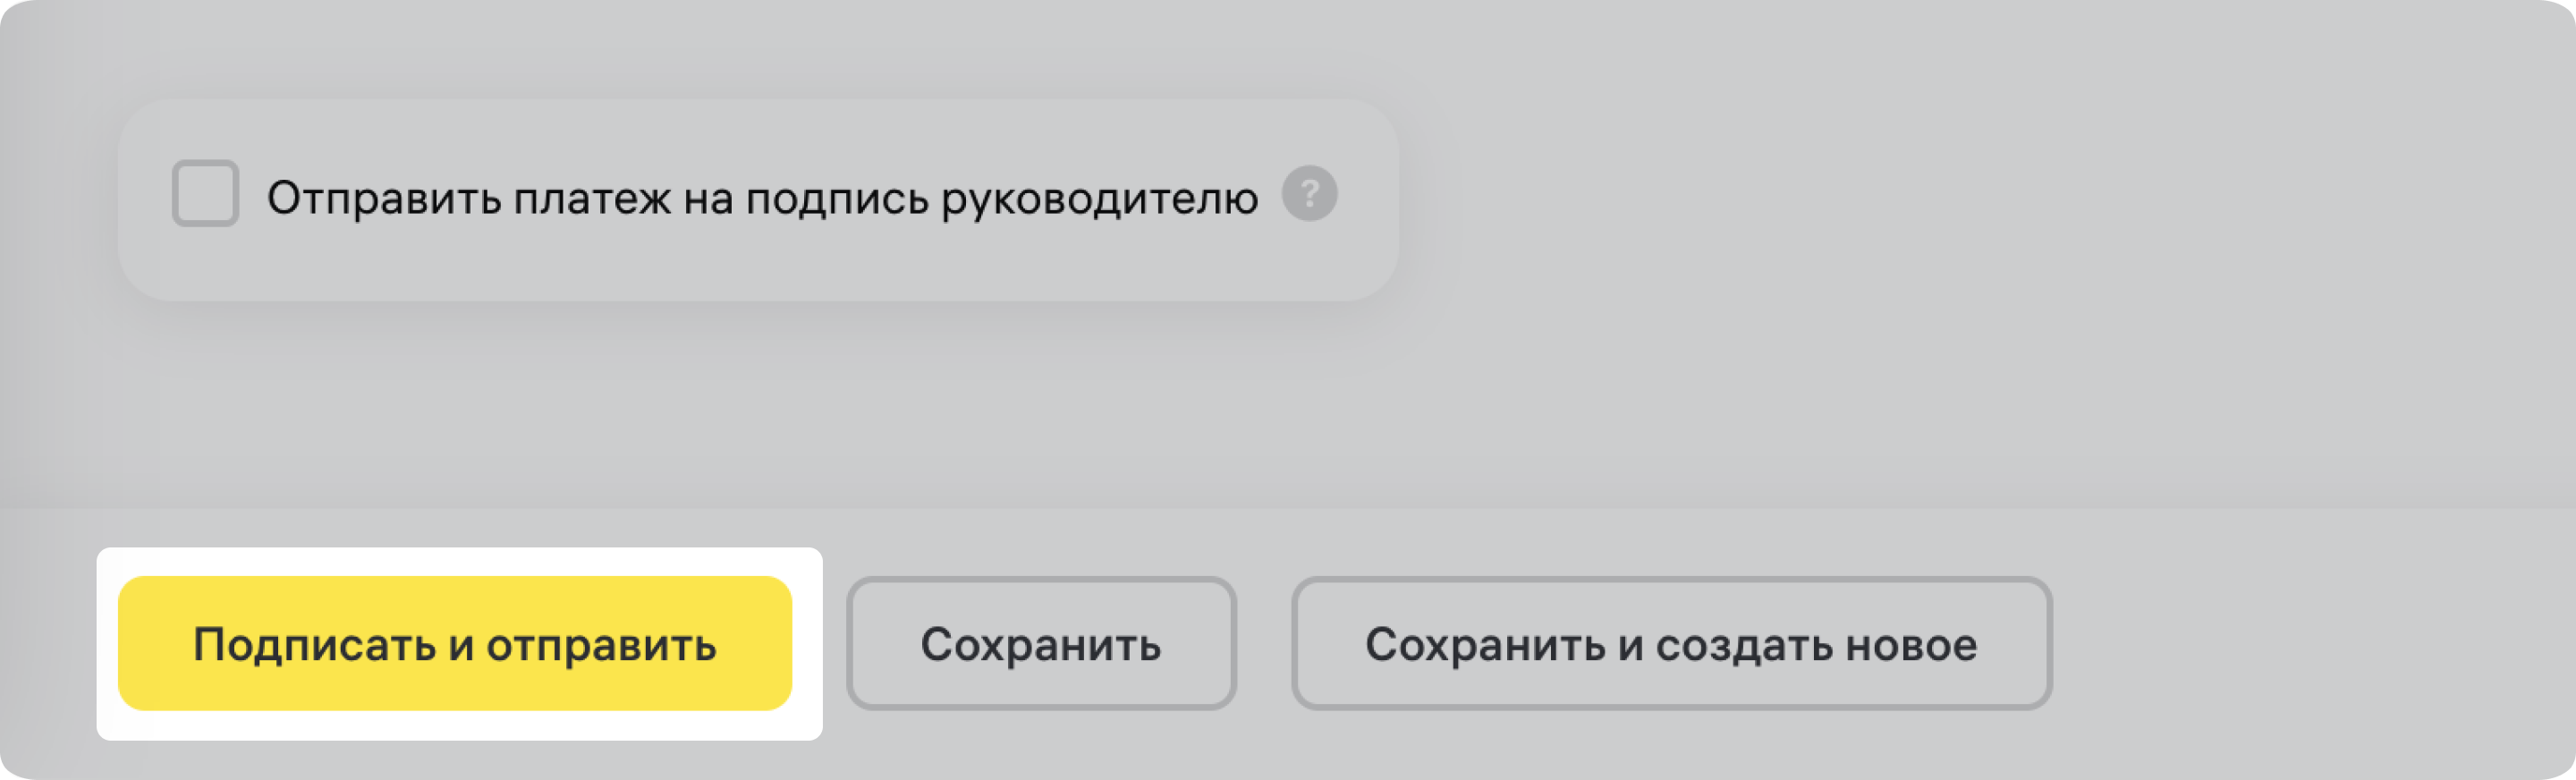The width and height of the screenshot is (2576, 780).
Task: Click the 'Отправить платеж на подпись руководителю' label text
Action: pyautogui.click(x=762, y=198)
